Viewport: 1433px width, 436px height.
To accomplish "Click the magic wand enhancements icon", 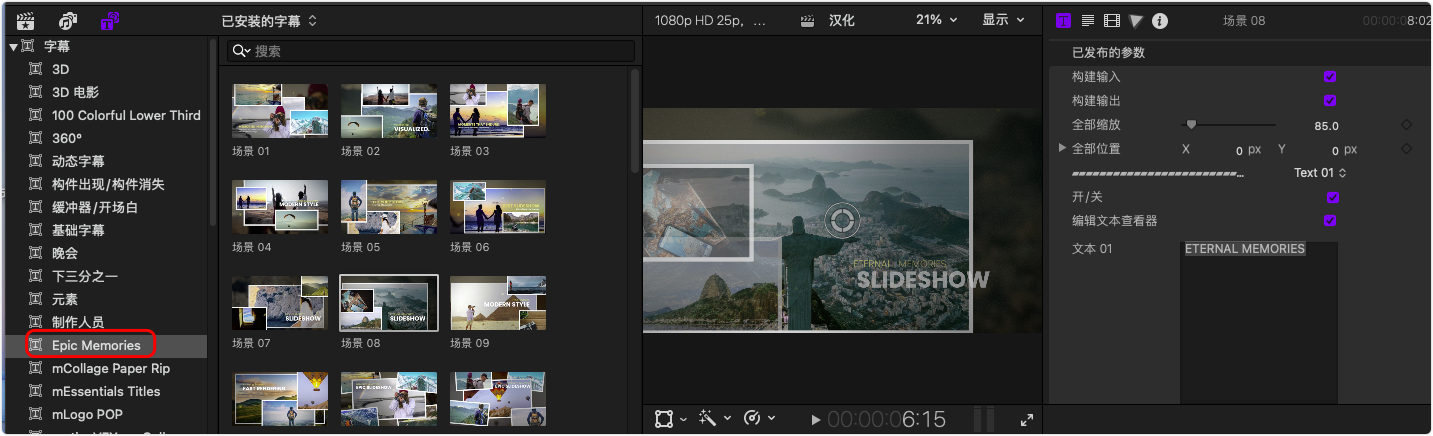I will [x=707, y=419].
